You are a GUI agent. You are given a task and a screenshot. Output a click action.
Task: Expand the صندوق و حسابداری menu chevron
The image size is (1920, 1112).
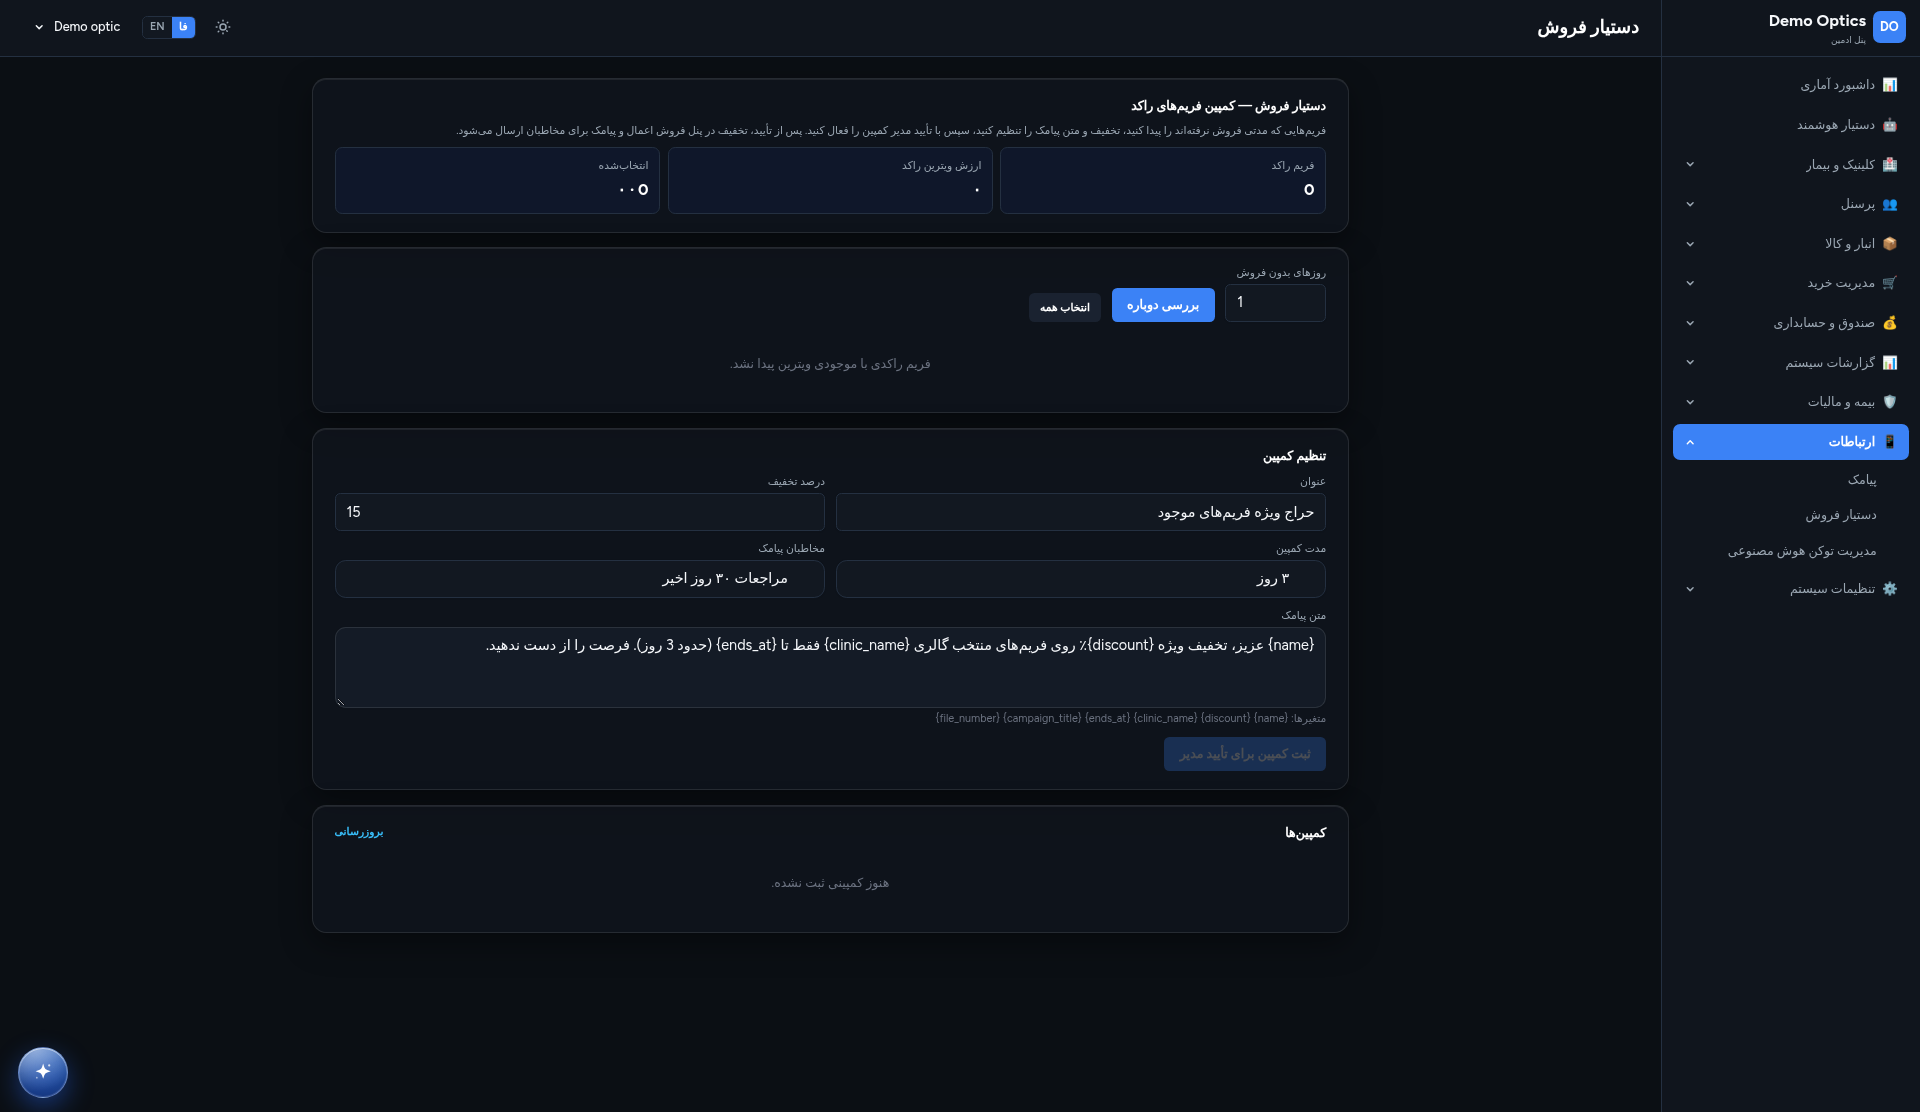coord(1690,323)
